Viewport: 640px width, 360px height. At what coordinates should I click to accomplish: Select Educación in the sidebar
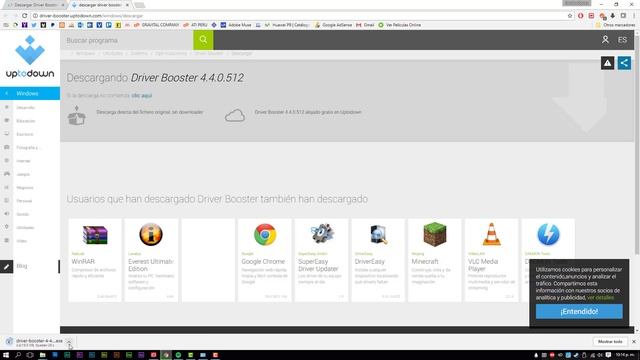pos(26,121)
